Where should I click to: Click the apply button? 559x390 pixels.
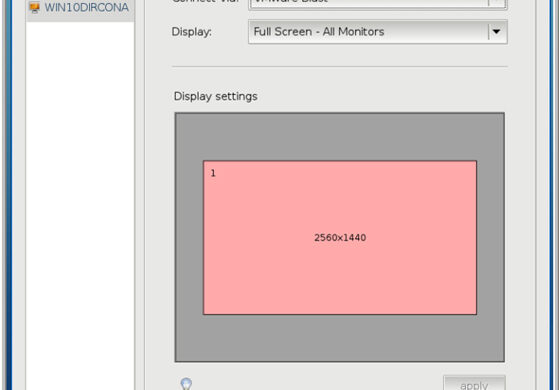tap(474, 384)
